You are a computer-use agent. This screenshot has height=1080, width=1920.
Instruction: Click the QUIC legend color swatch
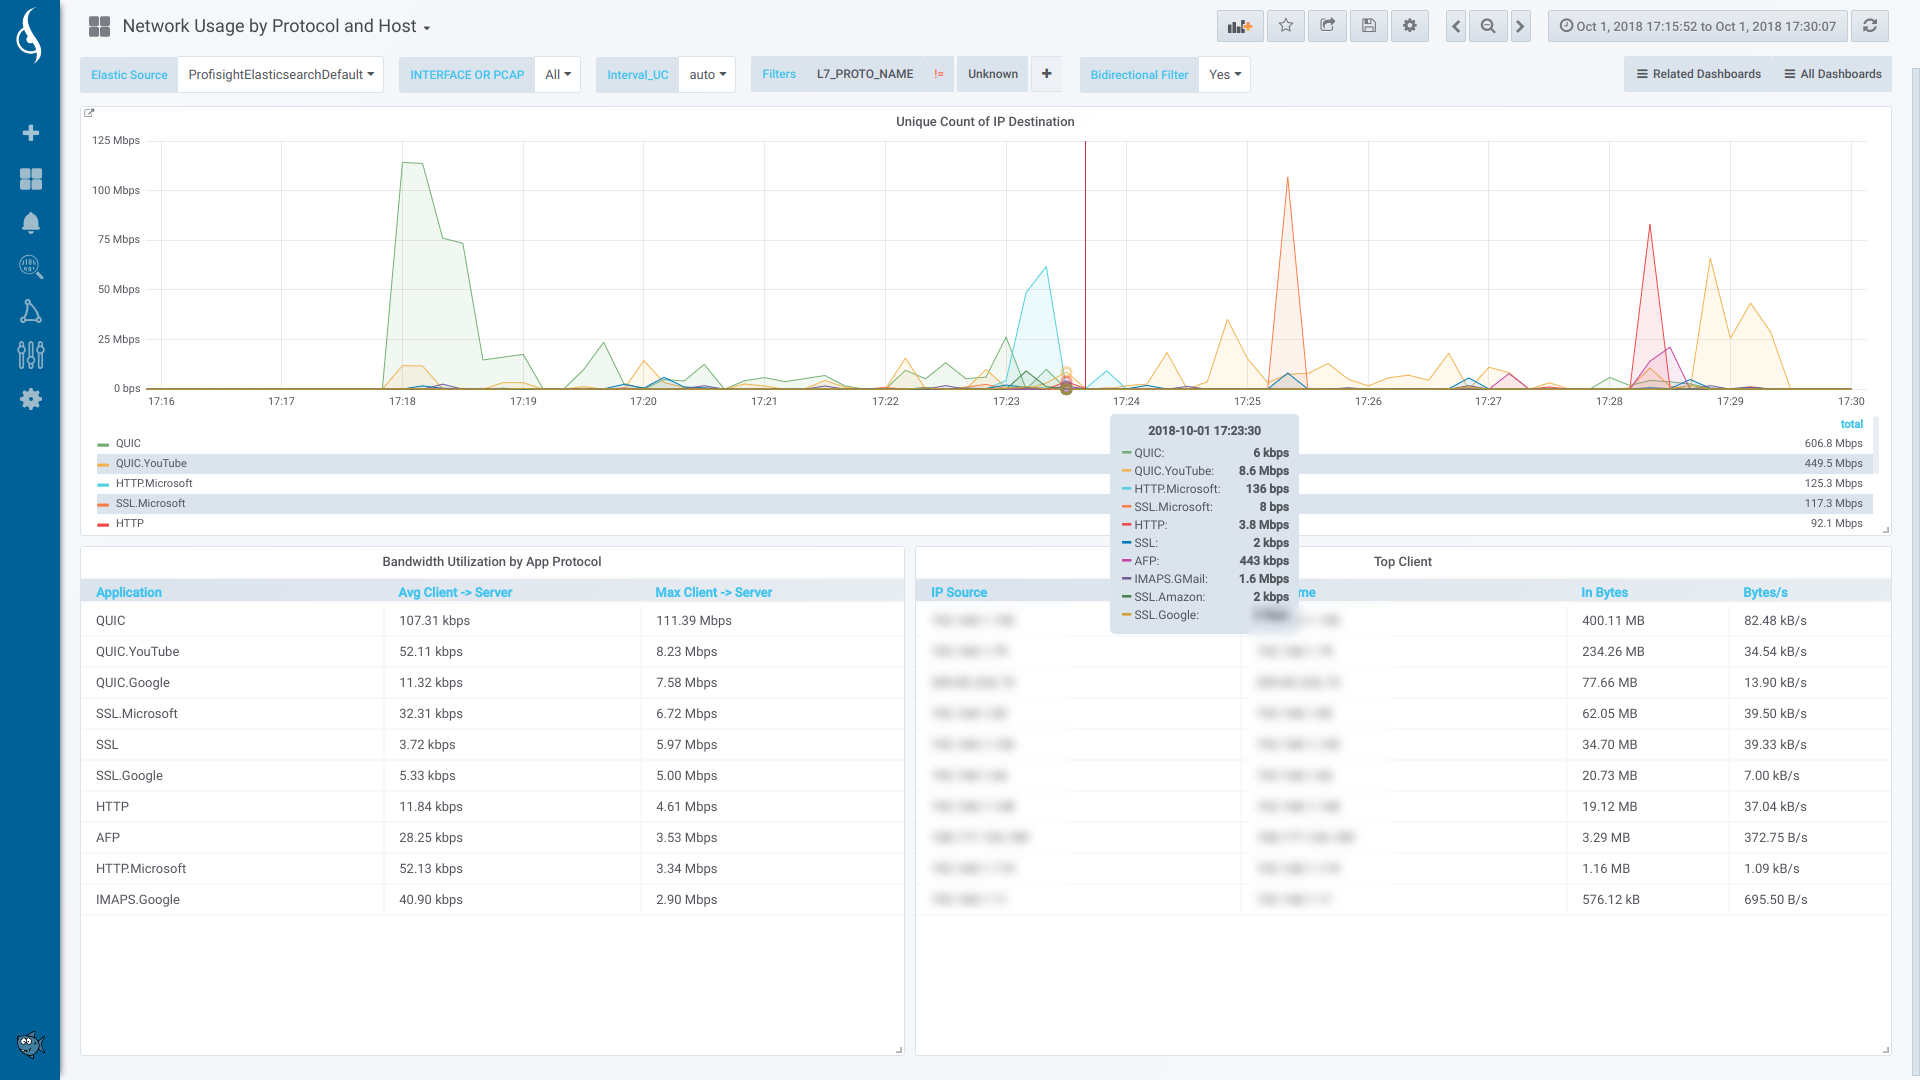(103, 445)
